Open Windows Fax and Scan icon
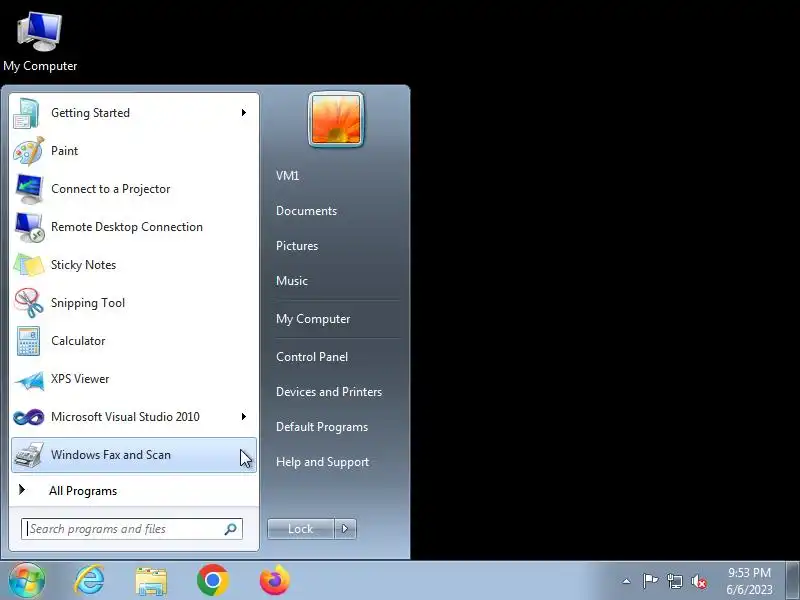The width and height of the screenshot is (800, 600). click(x=29, y=455)
